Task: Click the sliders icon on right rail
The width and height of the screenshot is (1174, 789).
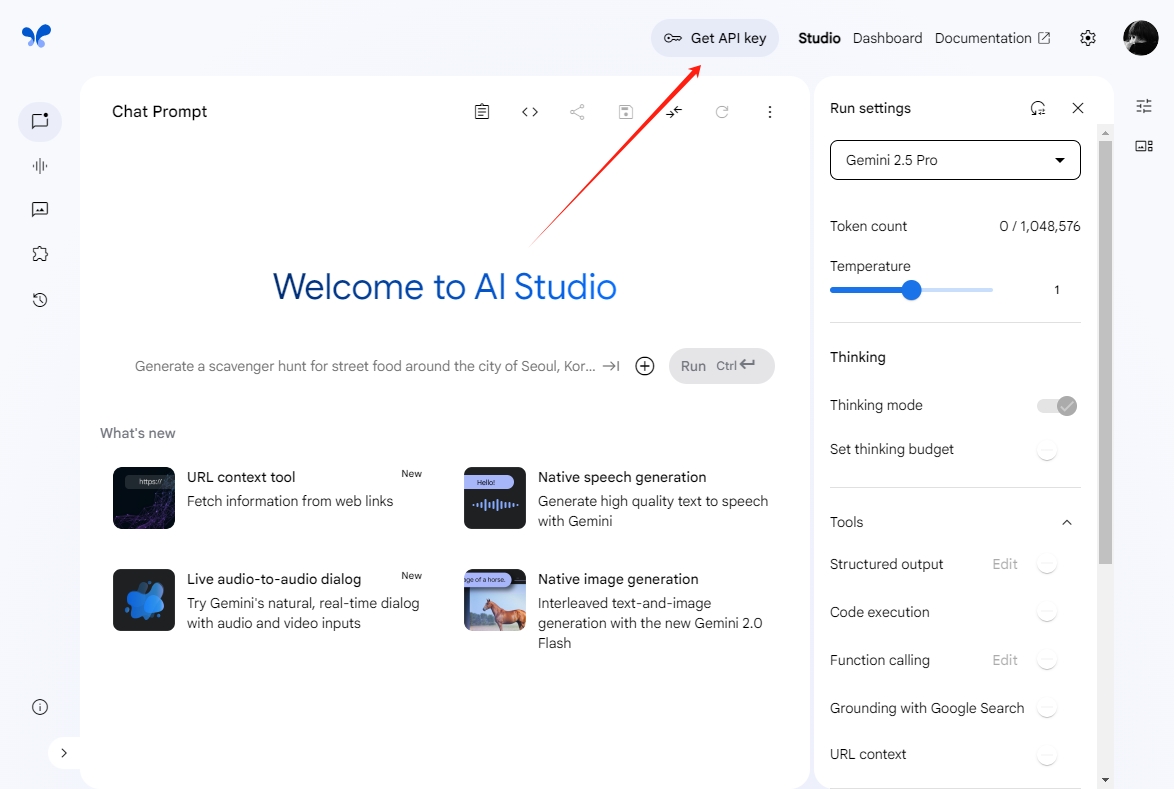Action: click(x=1144, y=106)
